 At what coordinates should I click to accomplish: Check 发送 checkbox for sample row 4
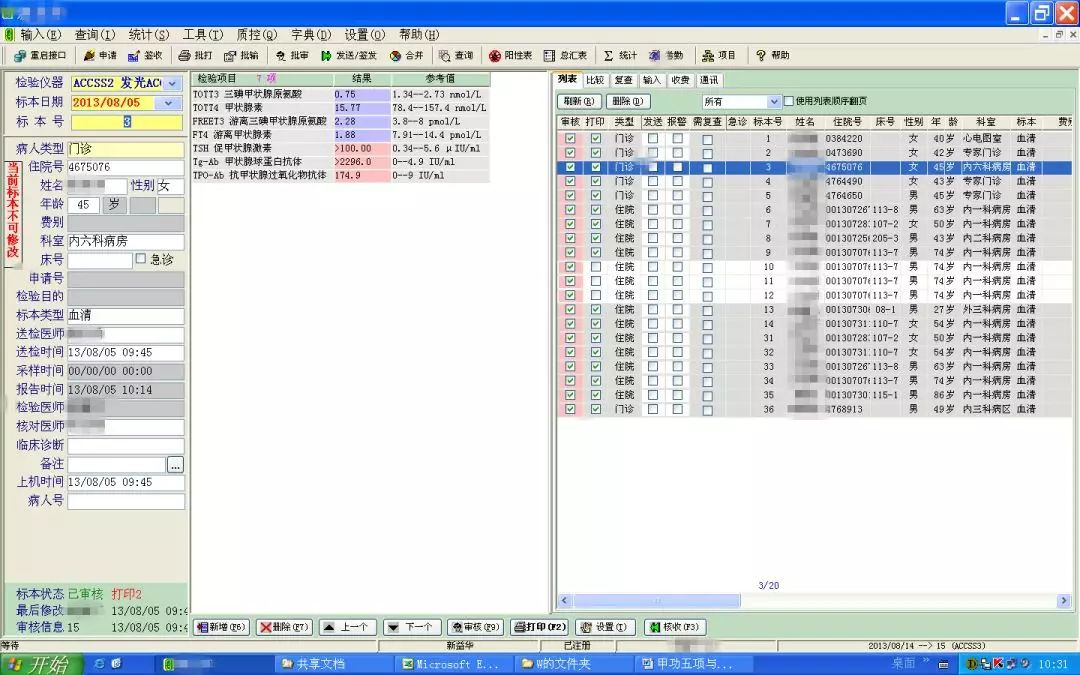[x=653, y=181]
